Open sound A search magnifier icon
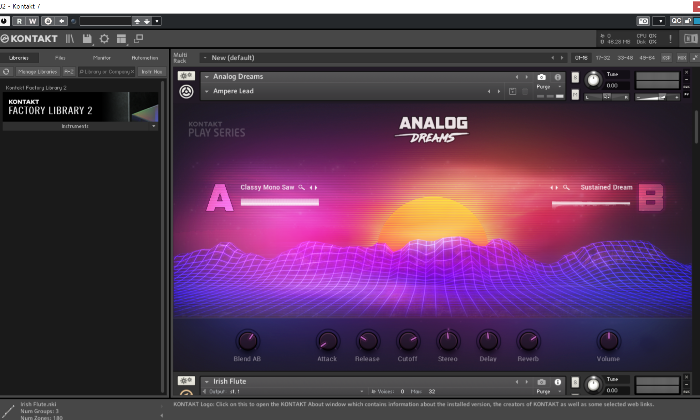The image size is (700, 420). tap(302, 187)
